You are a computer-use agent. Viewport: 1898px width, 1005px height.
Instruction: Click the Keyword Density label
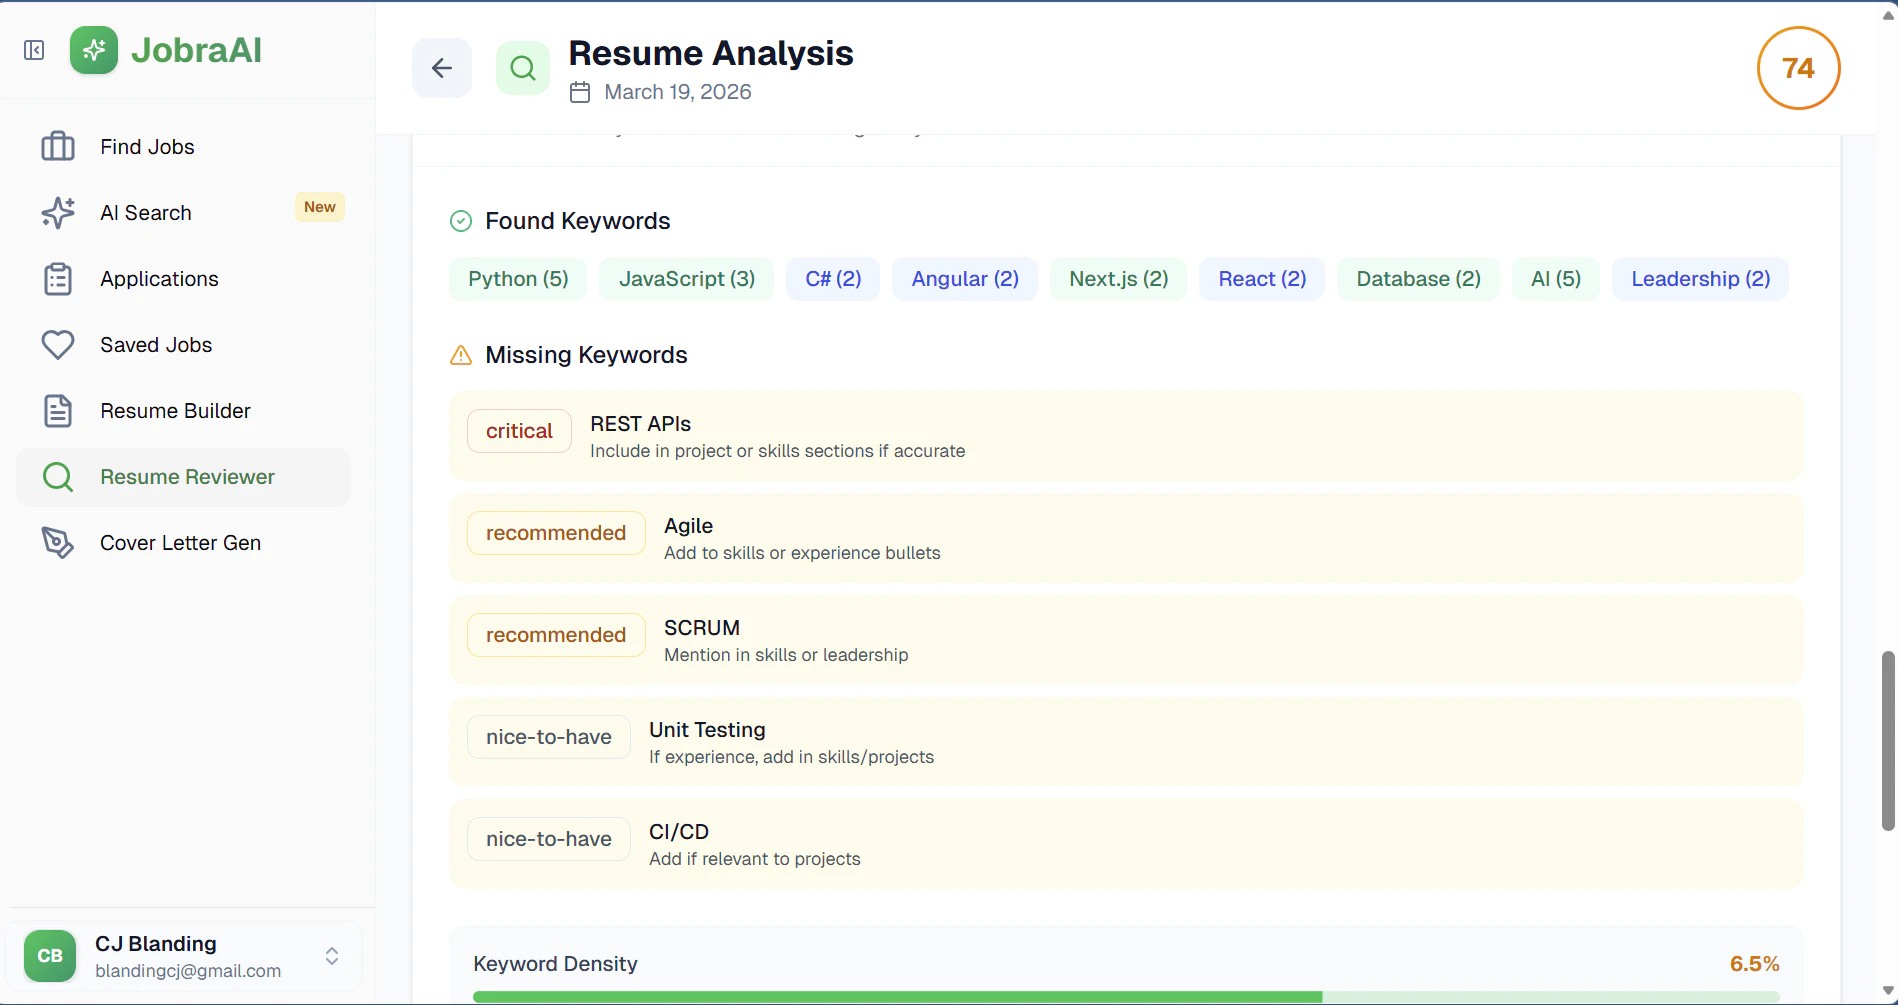555,964
